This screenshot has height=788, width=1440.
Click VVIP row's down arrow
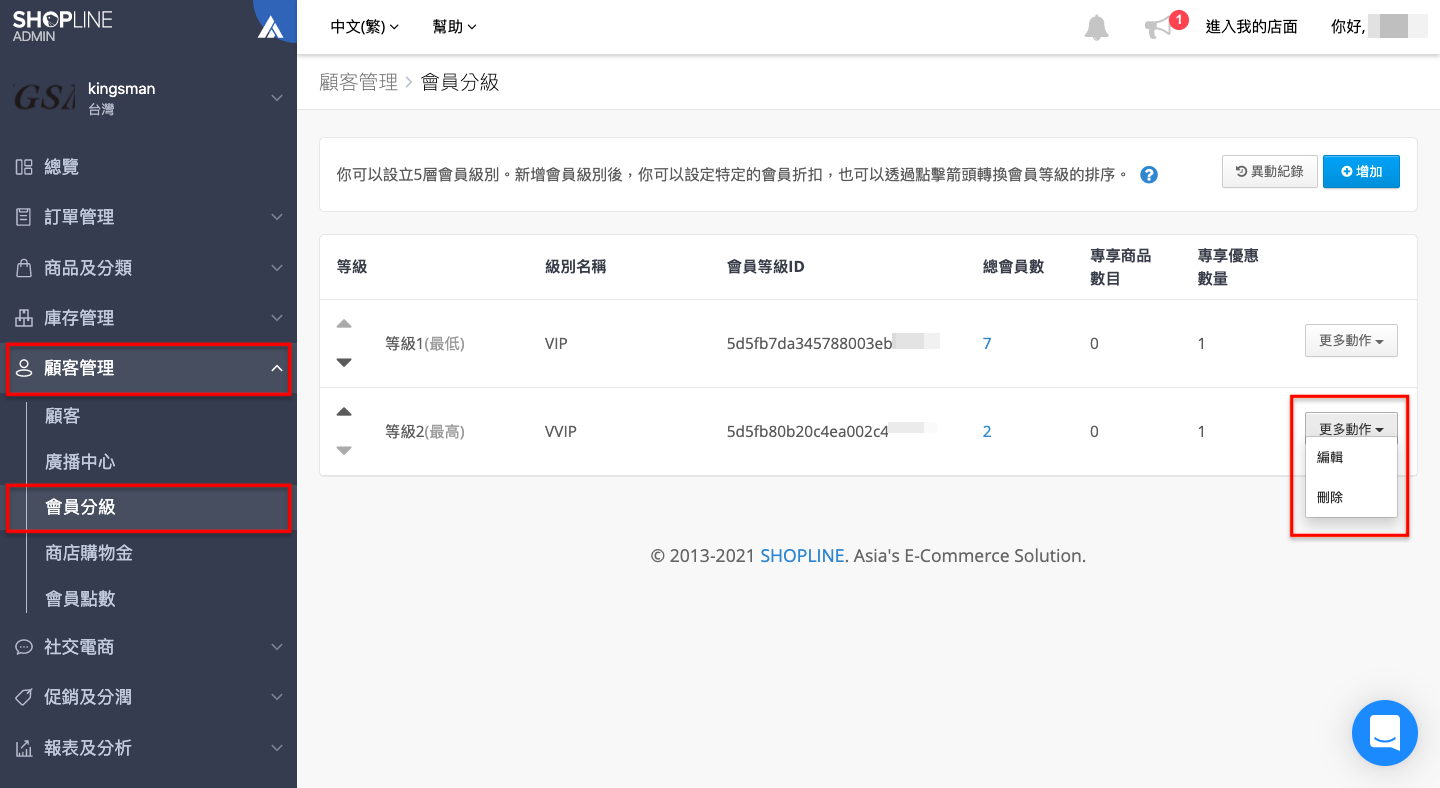coord(344,450)
